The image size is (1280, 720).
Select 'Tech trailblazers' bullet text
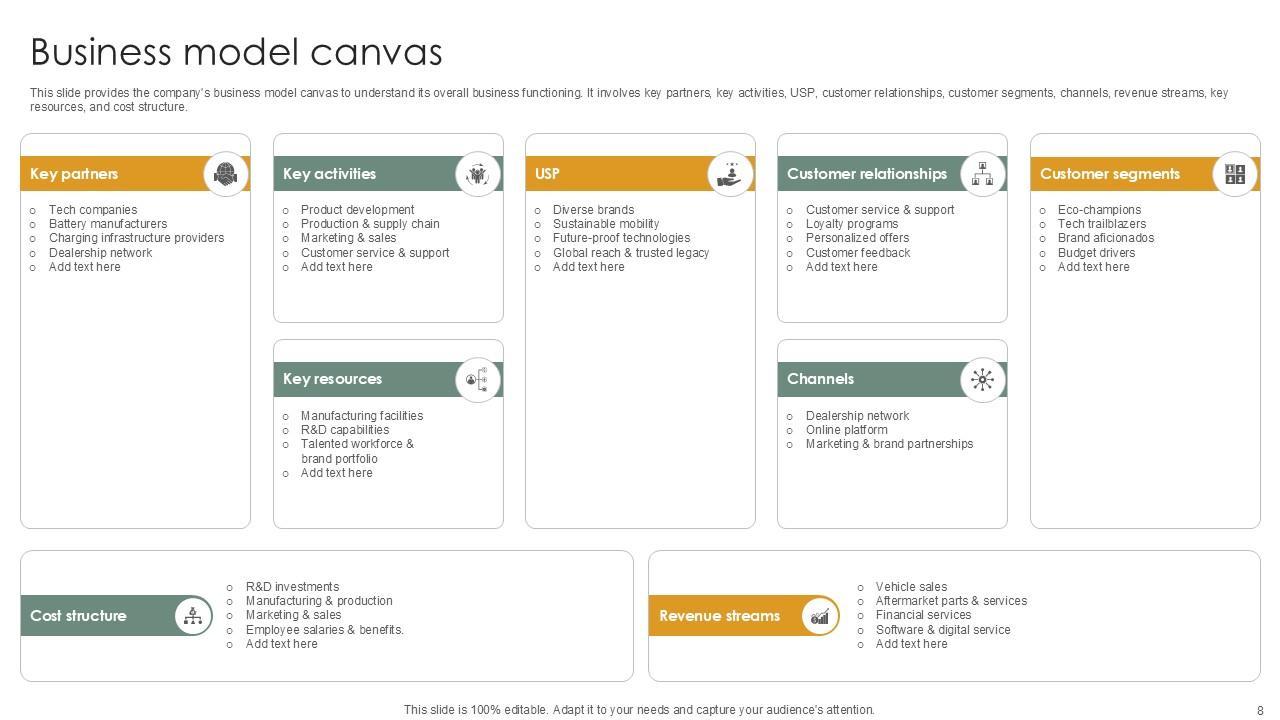click(1102, 224)
